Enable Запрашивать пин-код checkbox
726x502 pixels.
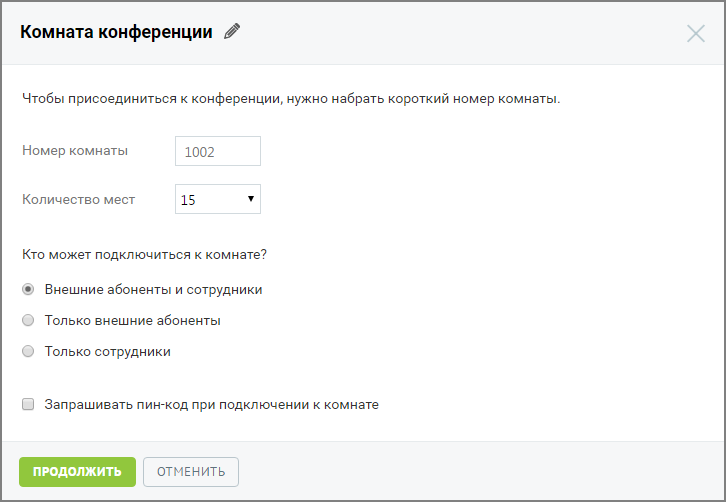[x=28, y=404]
